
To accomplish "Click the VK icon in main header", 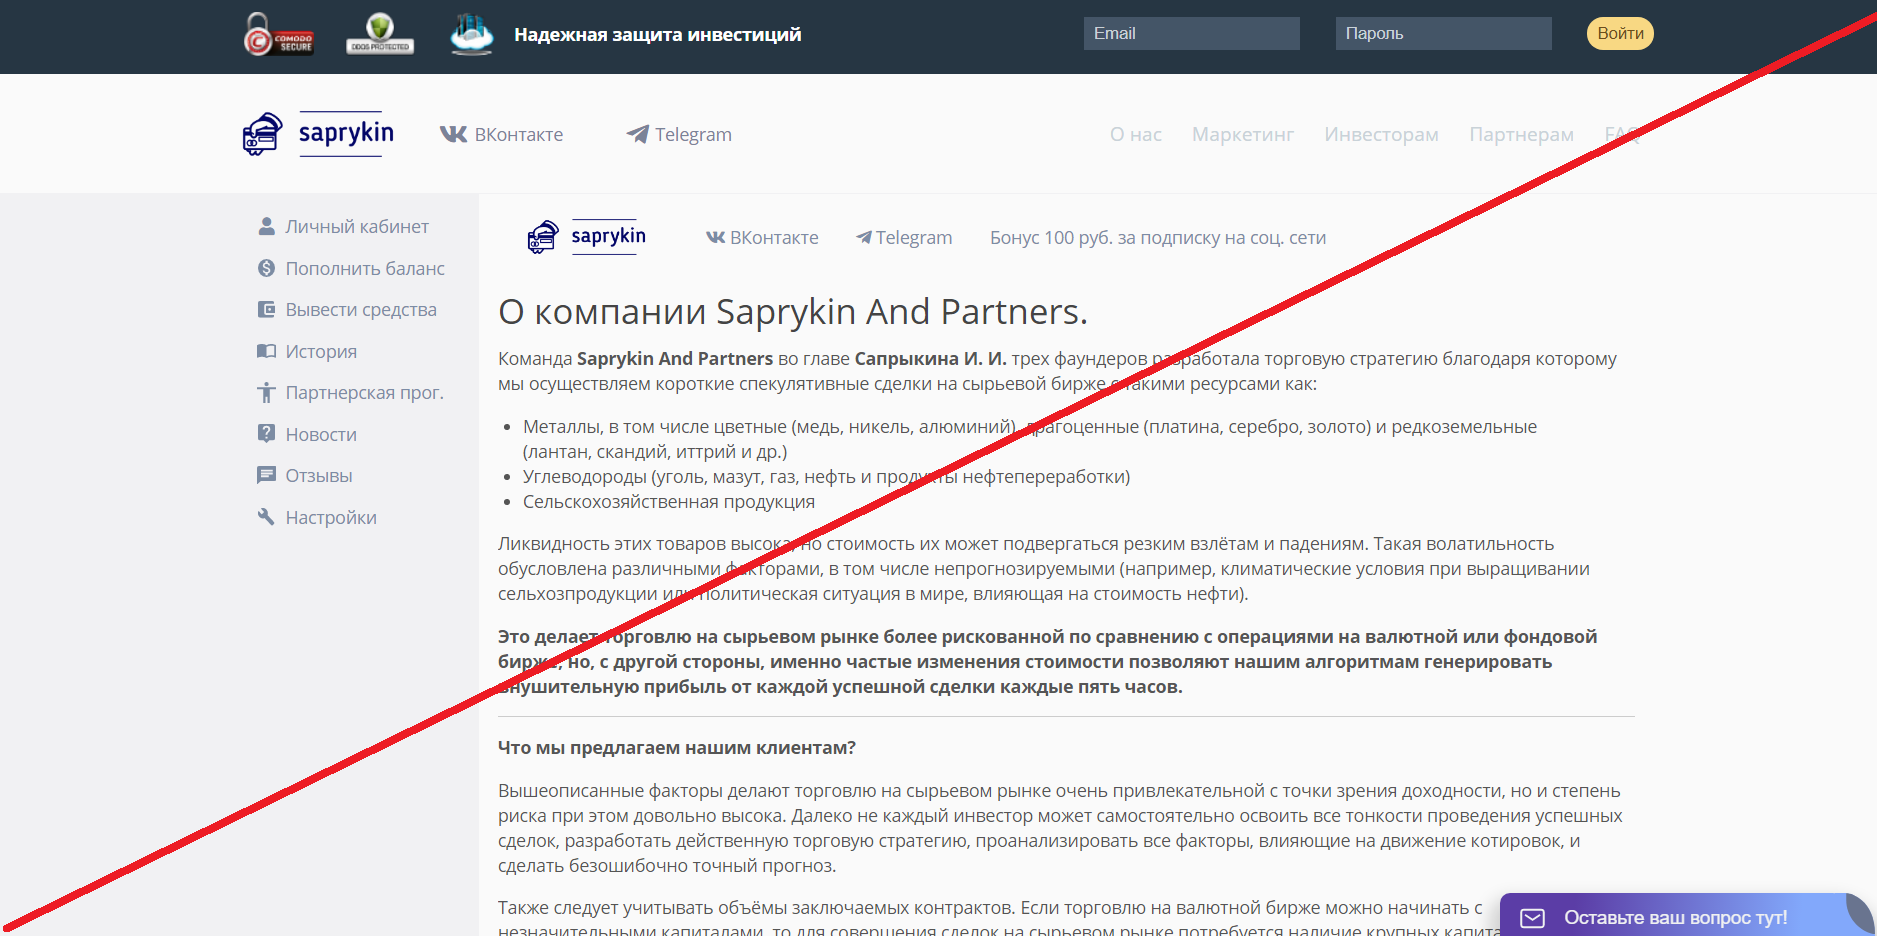I will (454, 134).
